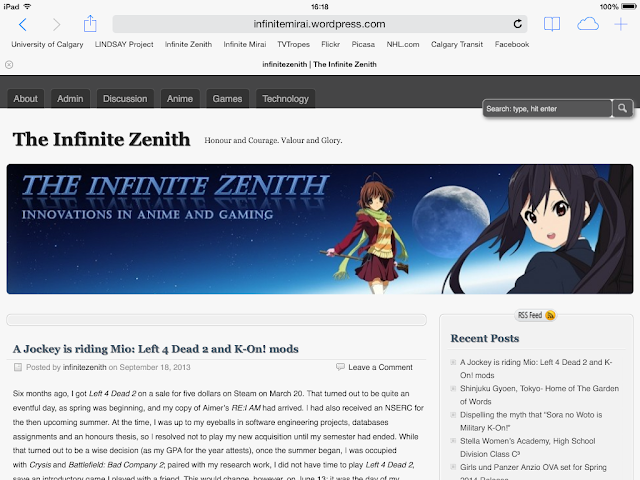Open recent post Shinjuku Gyoen, Tokyo
The height and width of the screenshot is (480, 640).
(539, 395)
